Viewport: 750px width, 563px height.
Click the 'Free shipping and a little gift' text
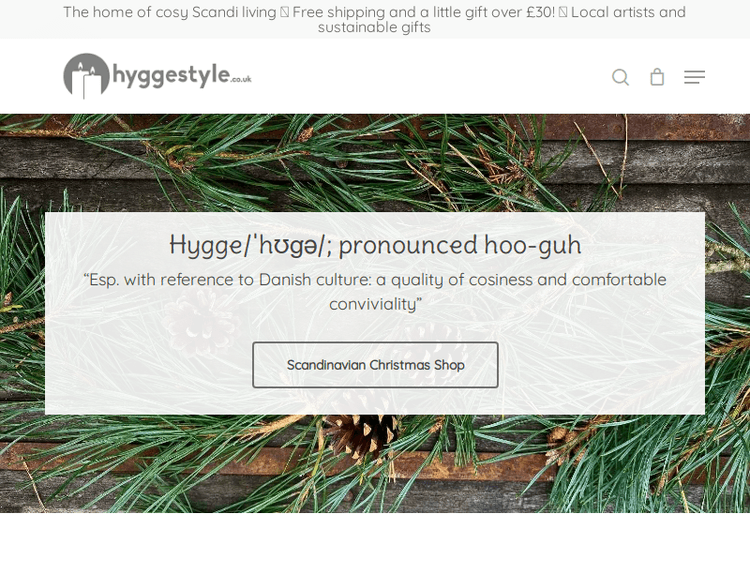coord(423,12)
